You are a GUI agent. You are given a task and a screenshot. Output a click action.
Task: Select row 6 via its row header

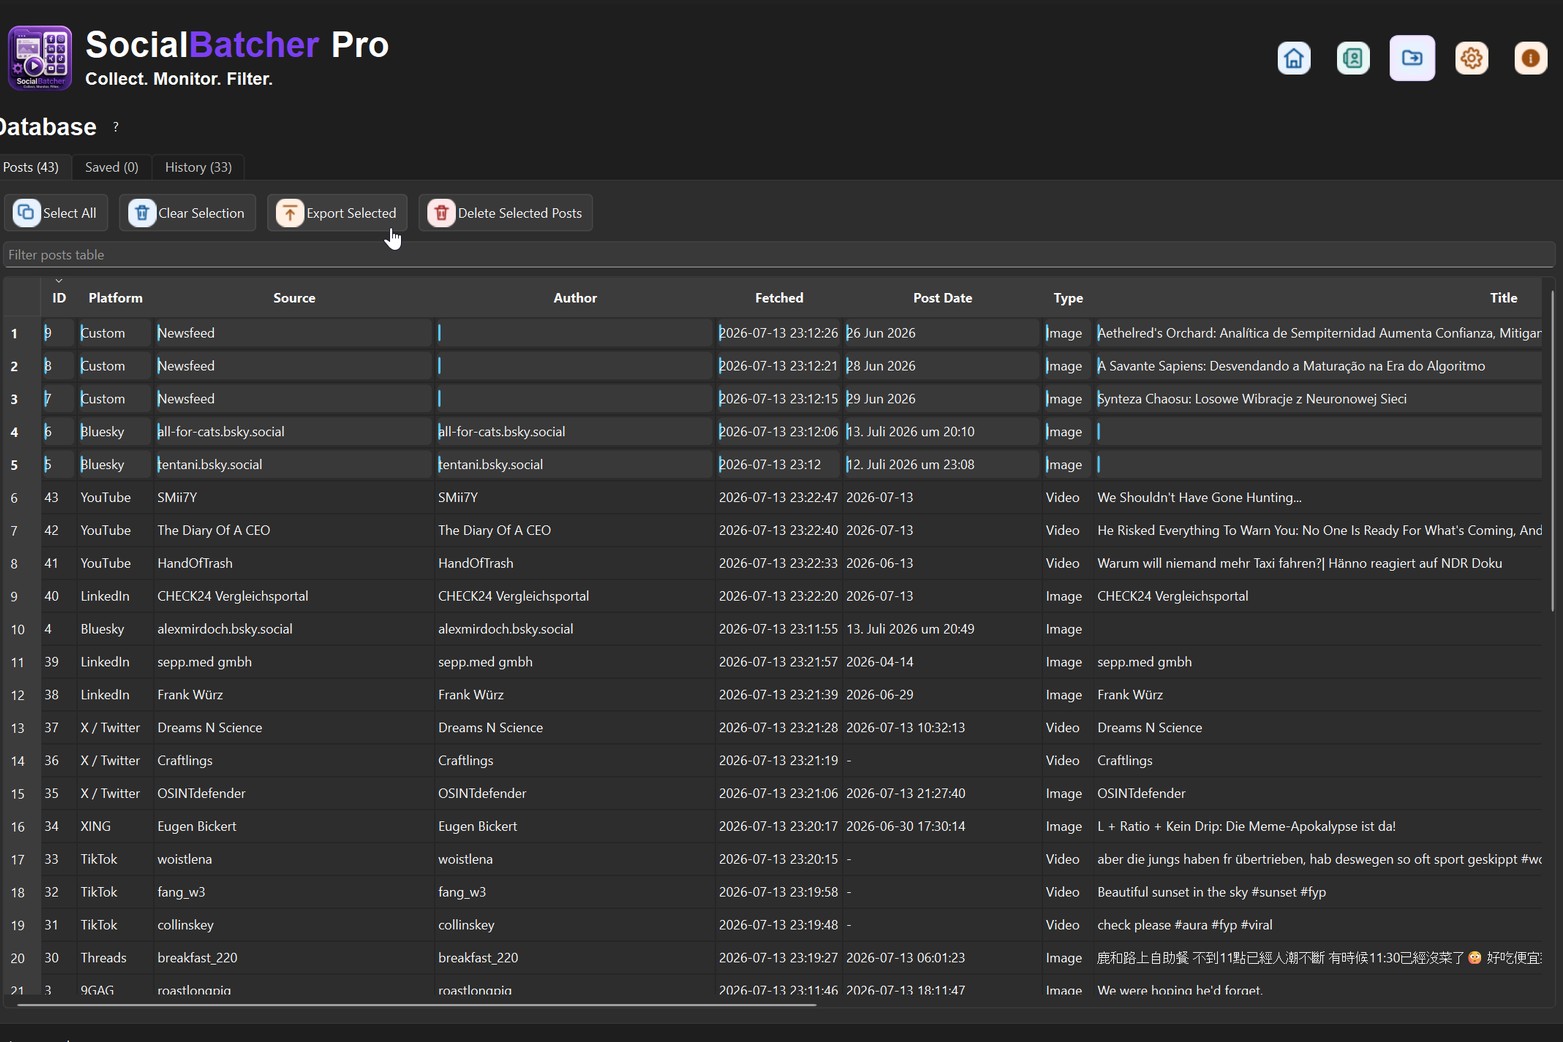coord(15,498)
